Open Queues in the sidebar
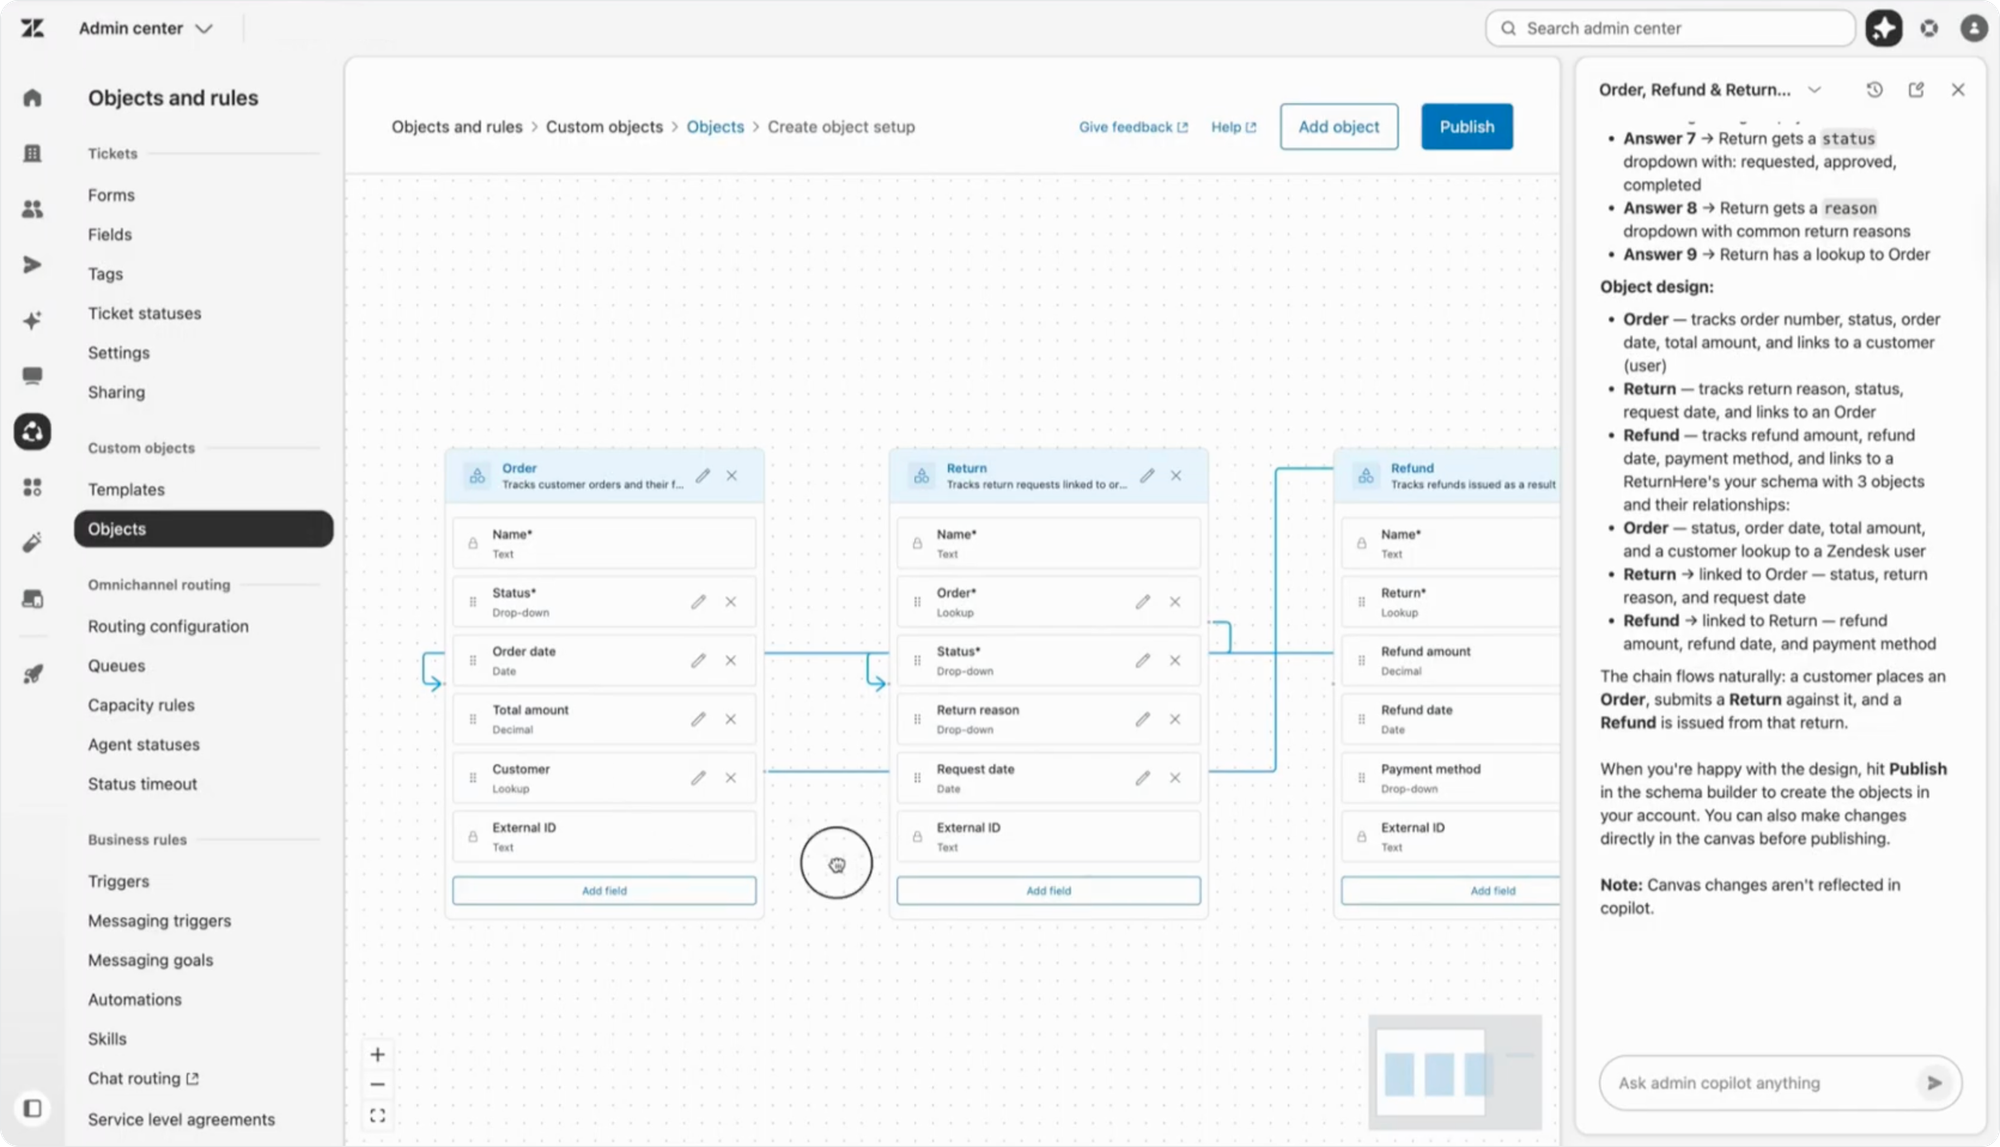The height and width of the screenshot is (1147, 2000). [x=116, y=665]
